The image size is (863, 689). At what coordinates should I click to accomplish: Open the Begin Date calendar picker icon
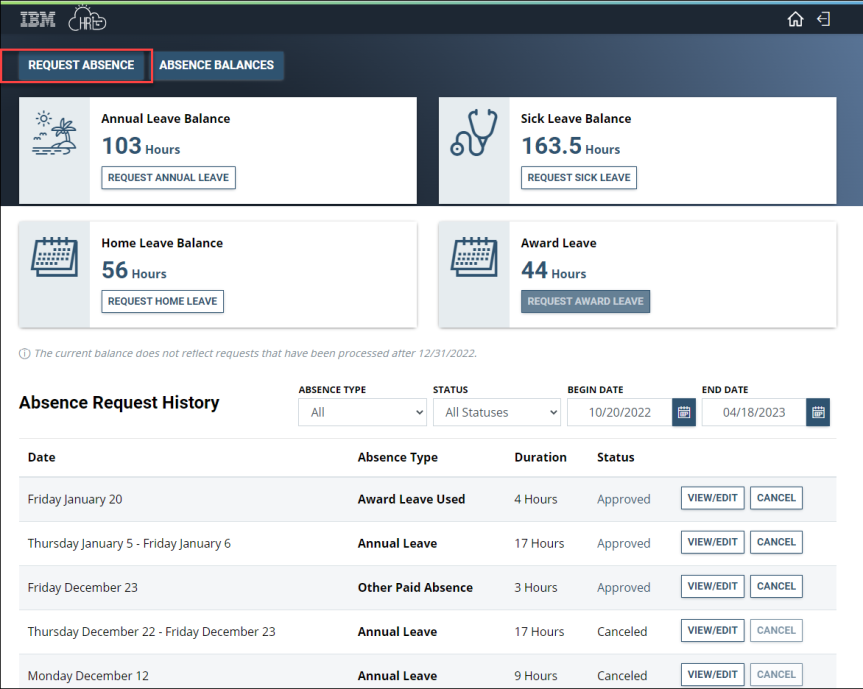point(684,412)
